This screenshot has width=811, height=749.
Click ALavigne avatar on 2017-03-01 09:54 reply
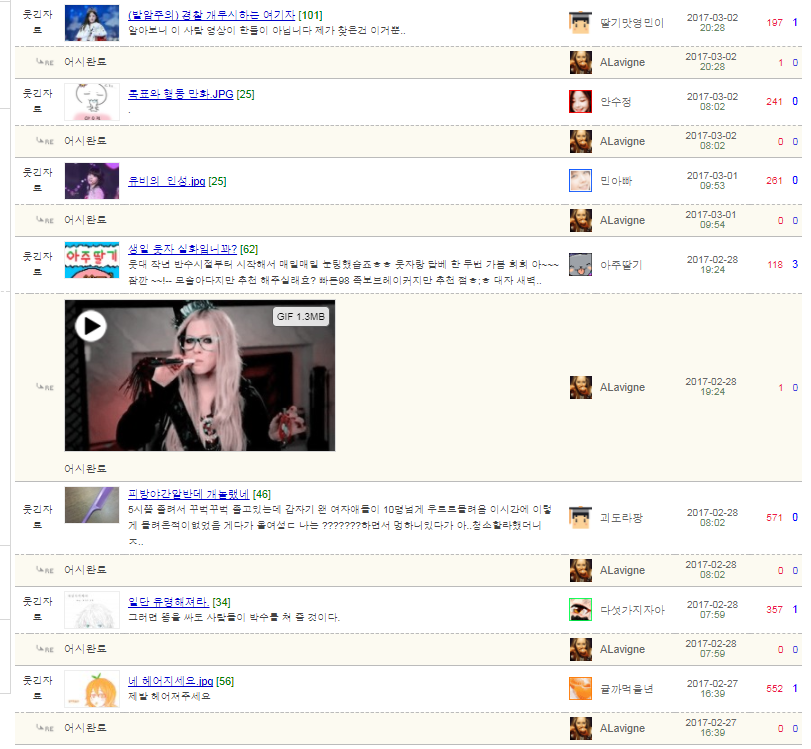(581, 220)
